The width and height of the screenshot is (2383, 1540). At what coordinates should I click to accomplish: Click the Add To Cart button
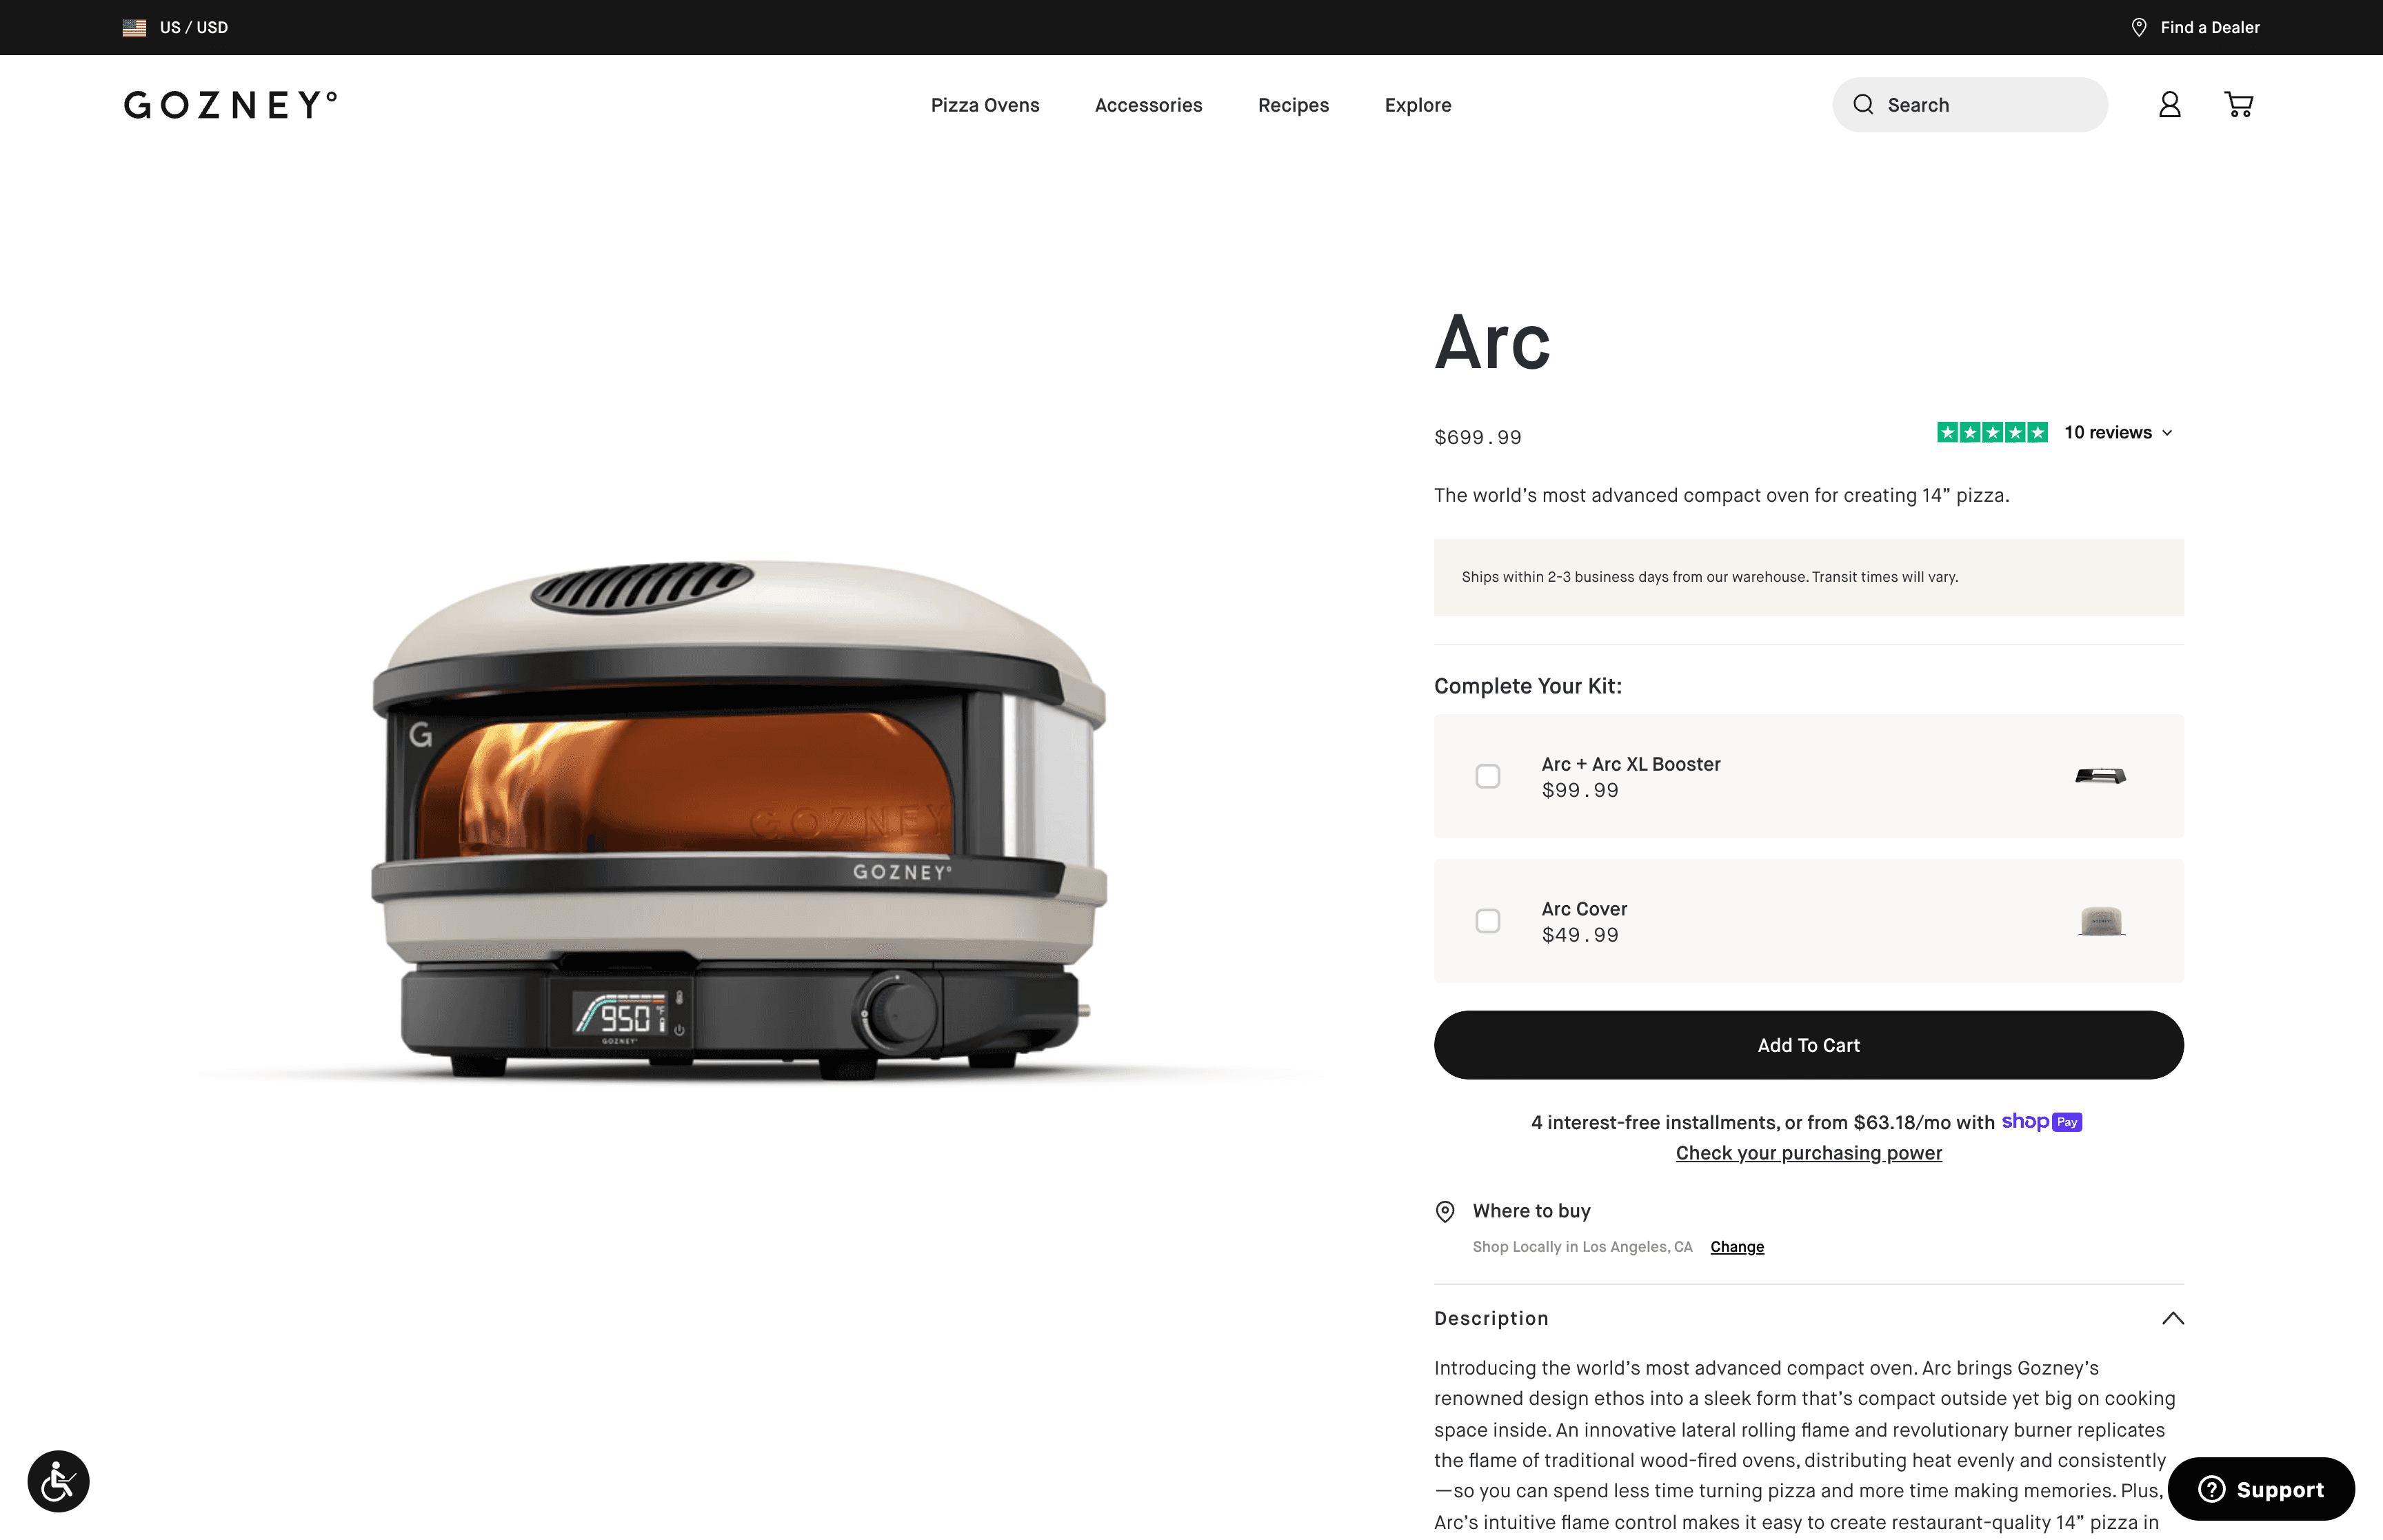(x=1808, y=1045)
